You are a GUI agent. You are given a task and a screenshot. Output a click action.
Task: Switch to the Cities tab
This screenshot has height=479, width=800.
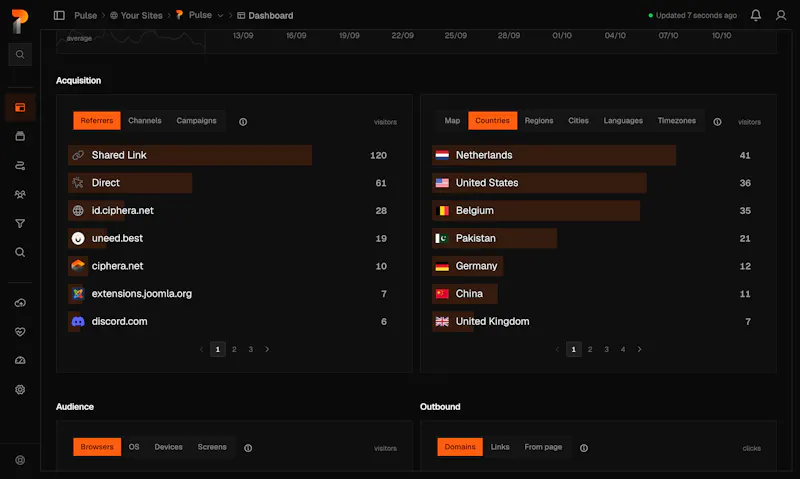tap(579, 121)
